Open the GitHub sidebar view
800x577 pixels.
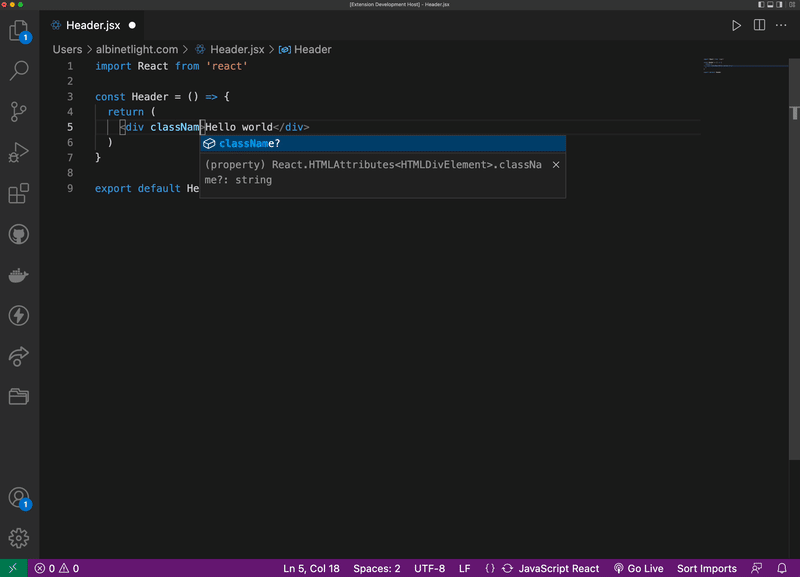click(19, 234)
